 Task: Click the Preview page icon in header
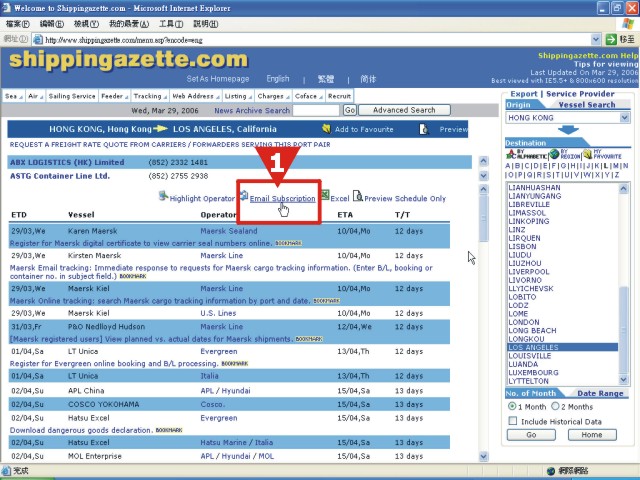(424, 129)
